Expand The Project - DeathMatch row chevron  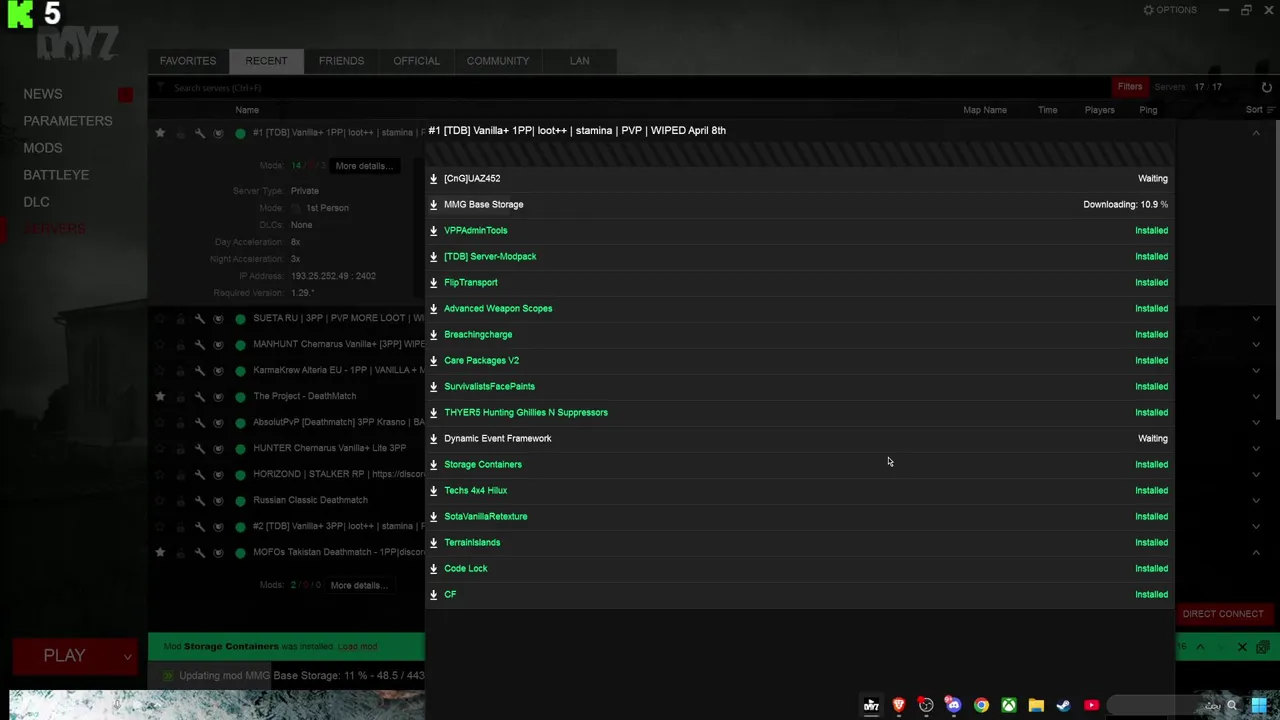1256,396
